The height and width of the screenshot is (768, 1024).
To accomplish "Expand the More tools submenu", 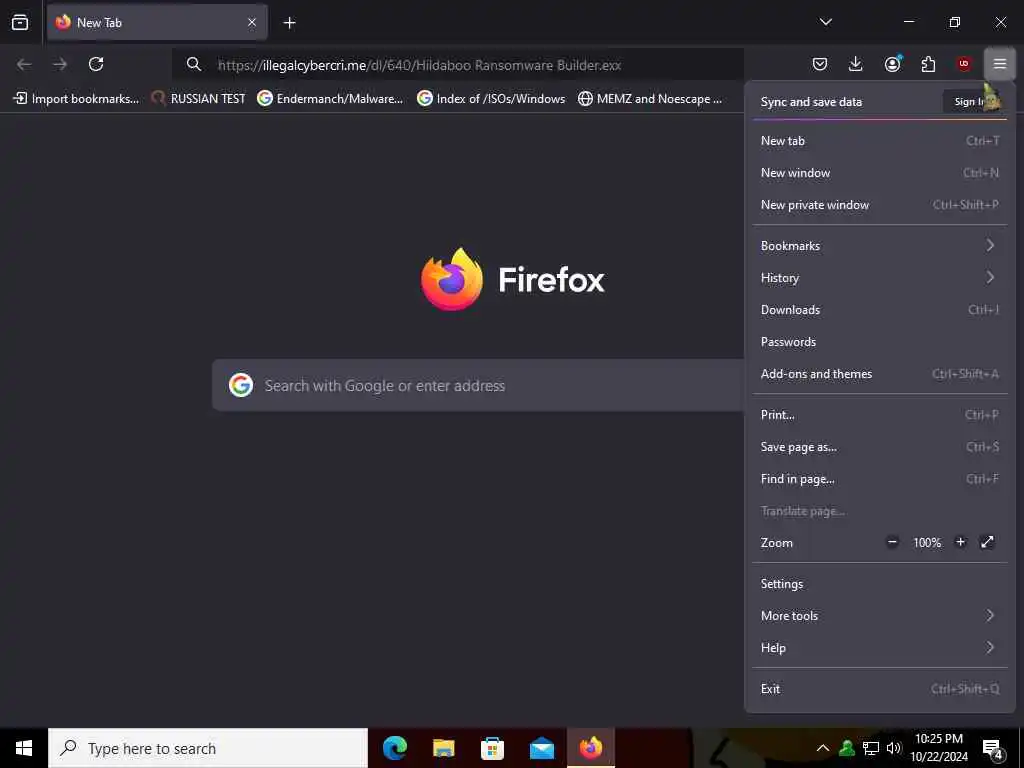I will [x=880, y=616].
